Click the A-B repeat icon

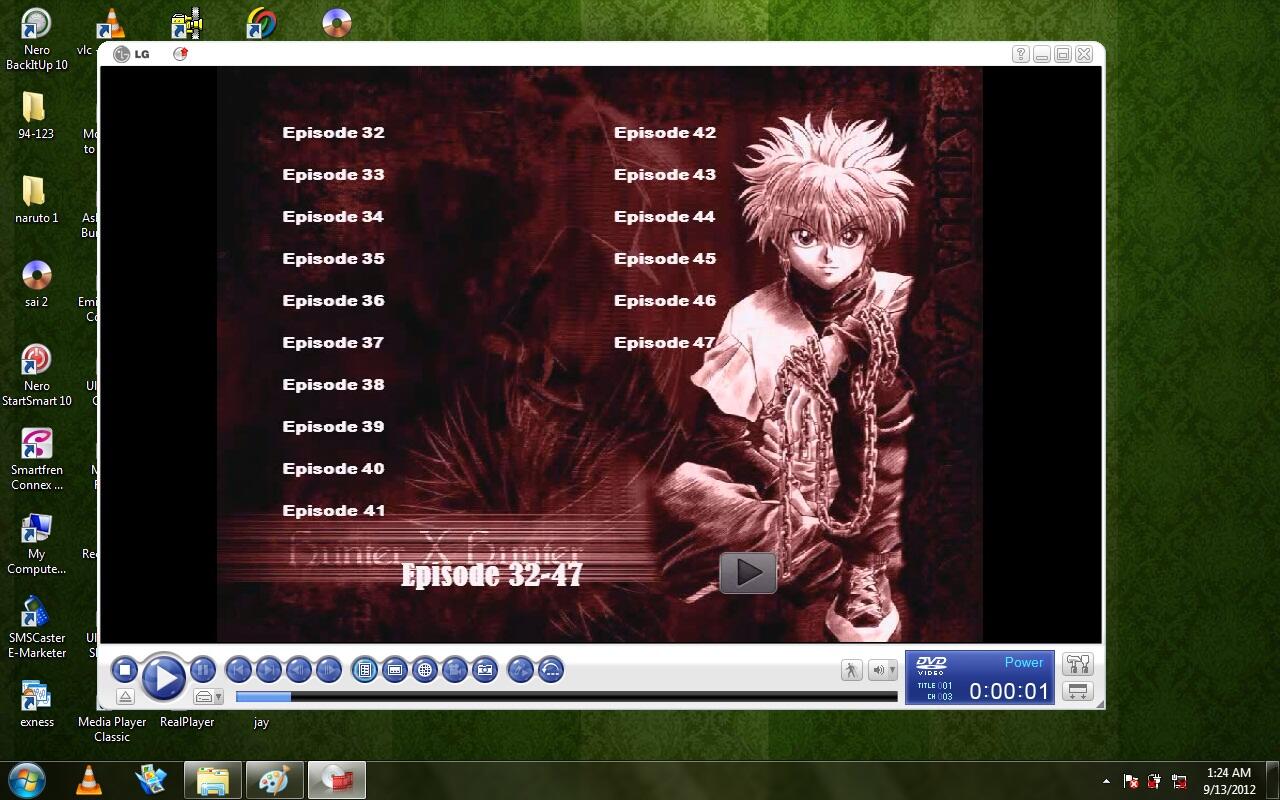[x=520, y=670]
